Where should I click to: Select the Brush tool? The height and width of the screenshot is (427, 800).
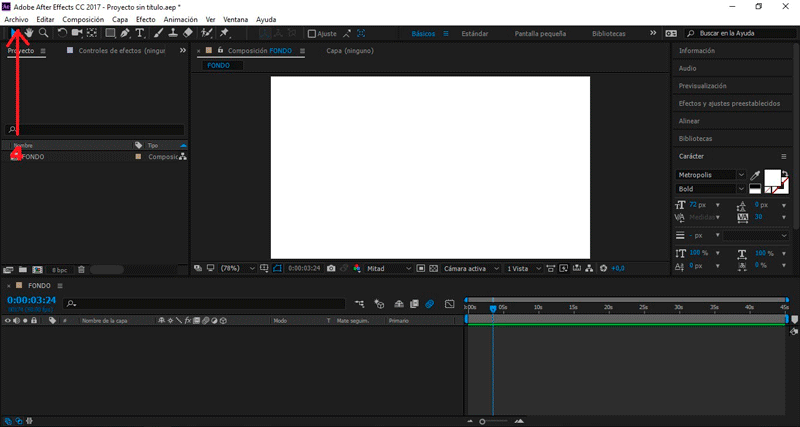[x=159, y=33]
